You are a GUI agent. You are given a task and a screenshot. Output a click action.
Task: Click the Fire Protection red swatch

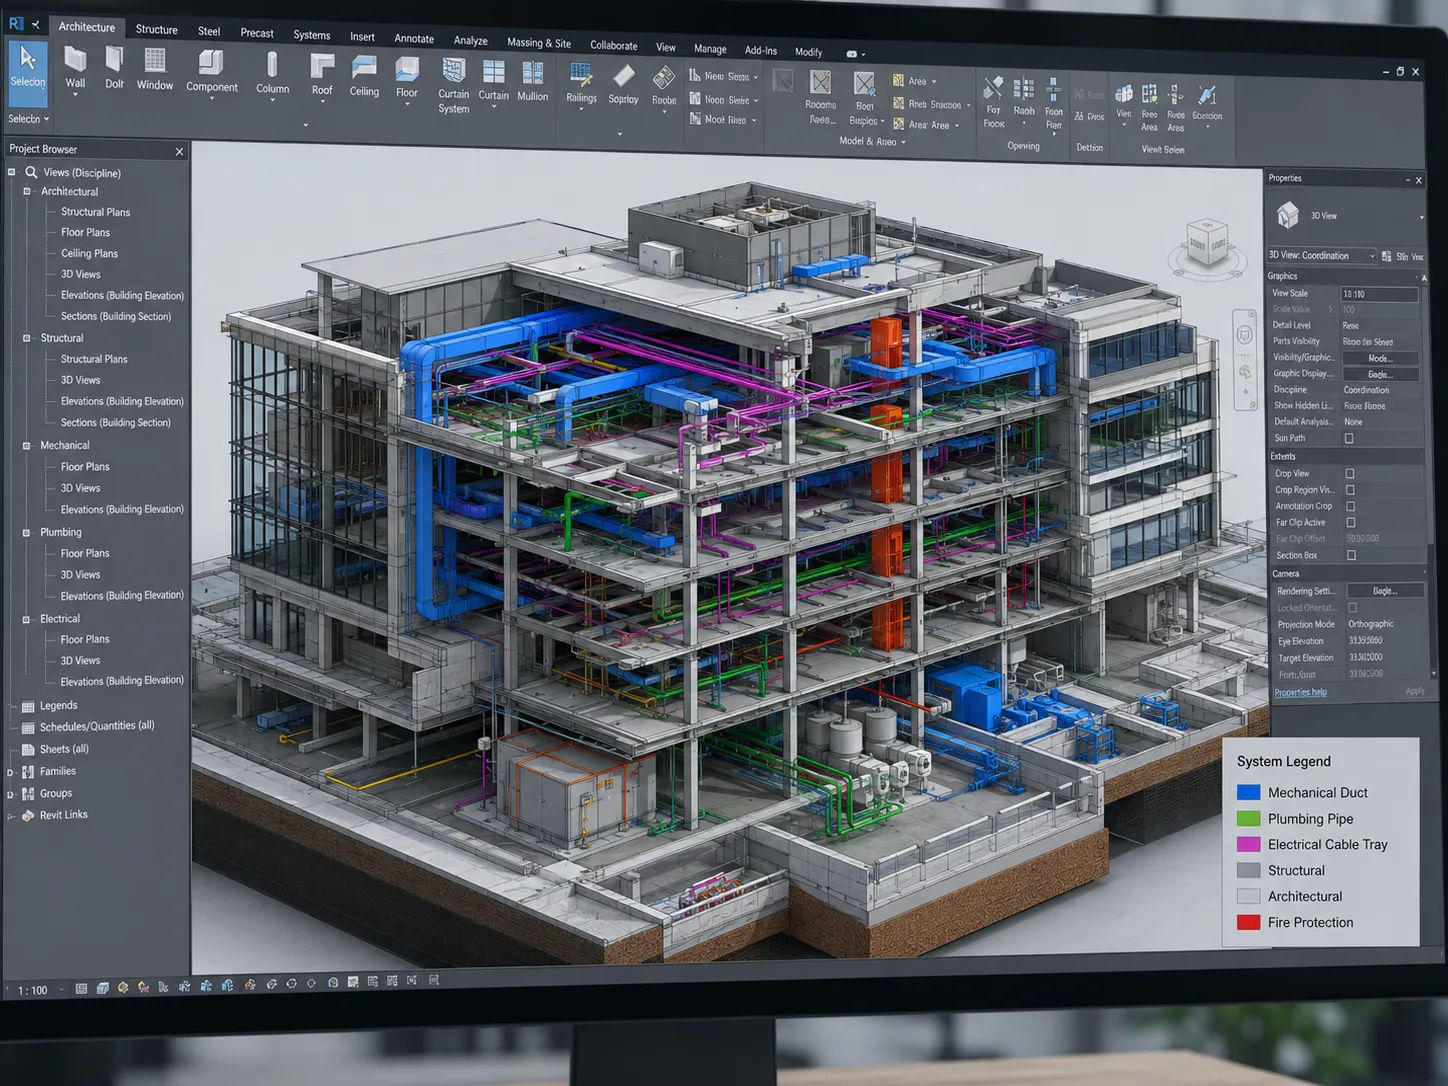point(1248,922)
